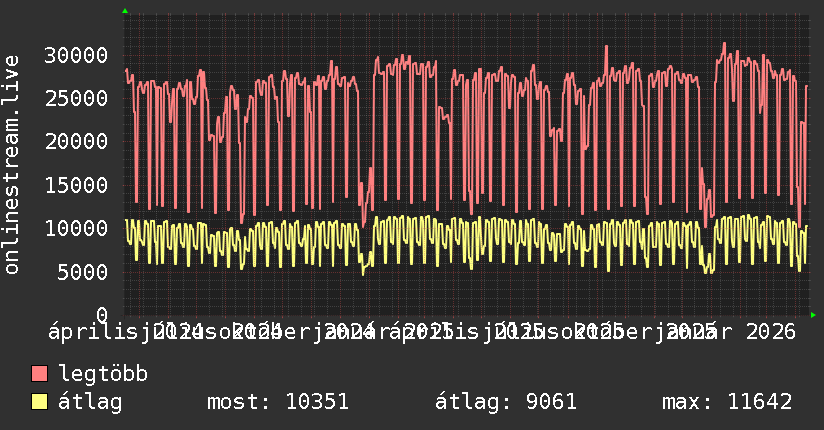824x430 pixels.
Task: Click the 5000 y-axis label
Action: [83, 272]
